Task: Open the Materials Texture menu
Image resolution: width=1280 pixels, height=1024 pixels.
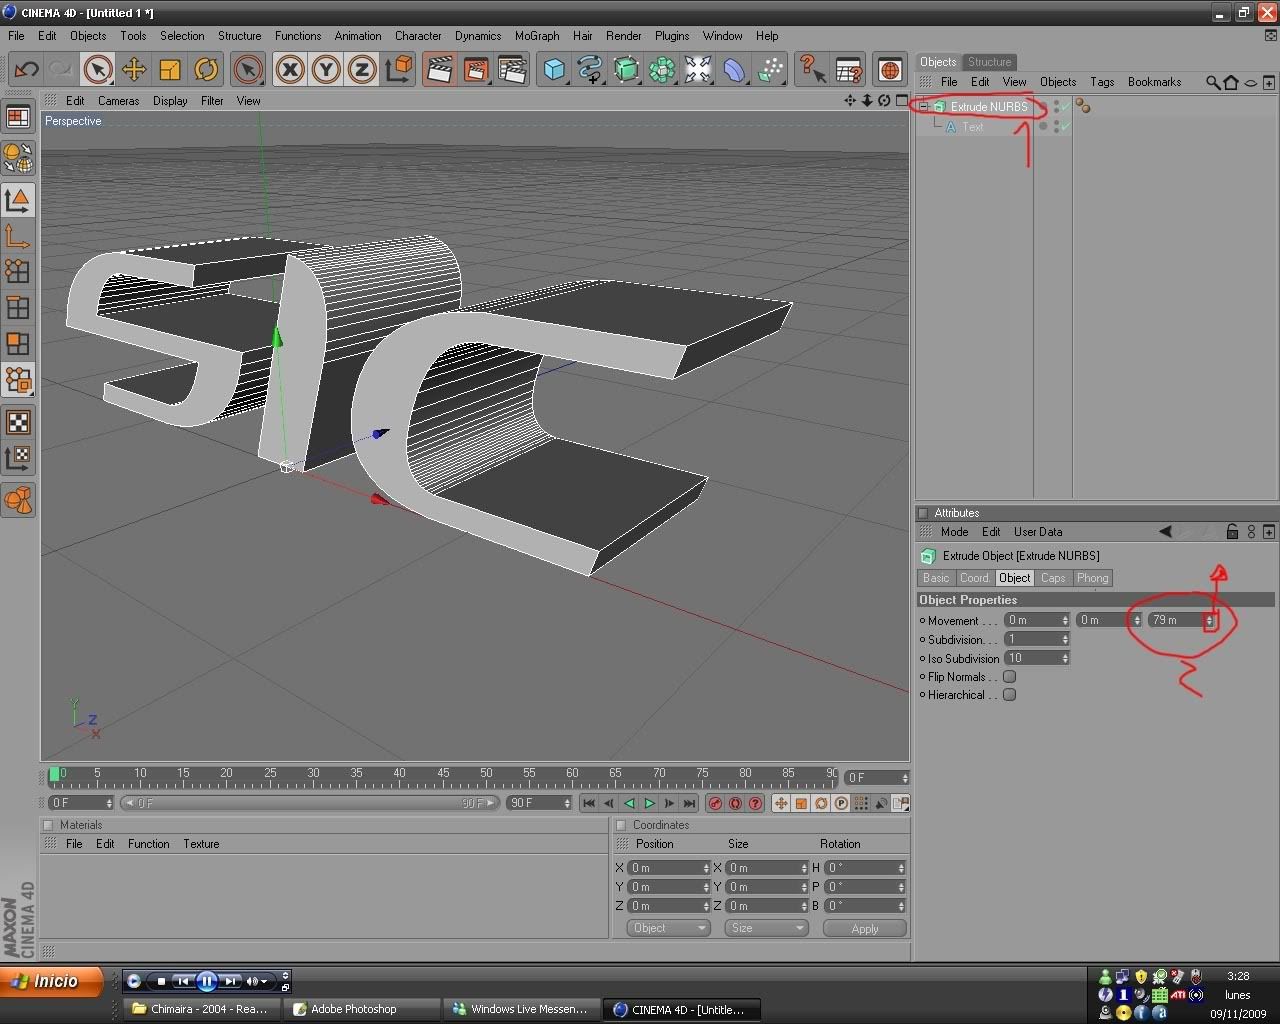Action: tap(201, 844)
